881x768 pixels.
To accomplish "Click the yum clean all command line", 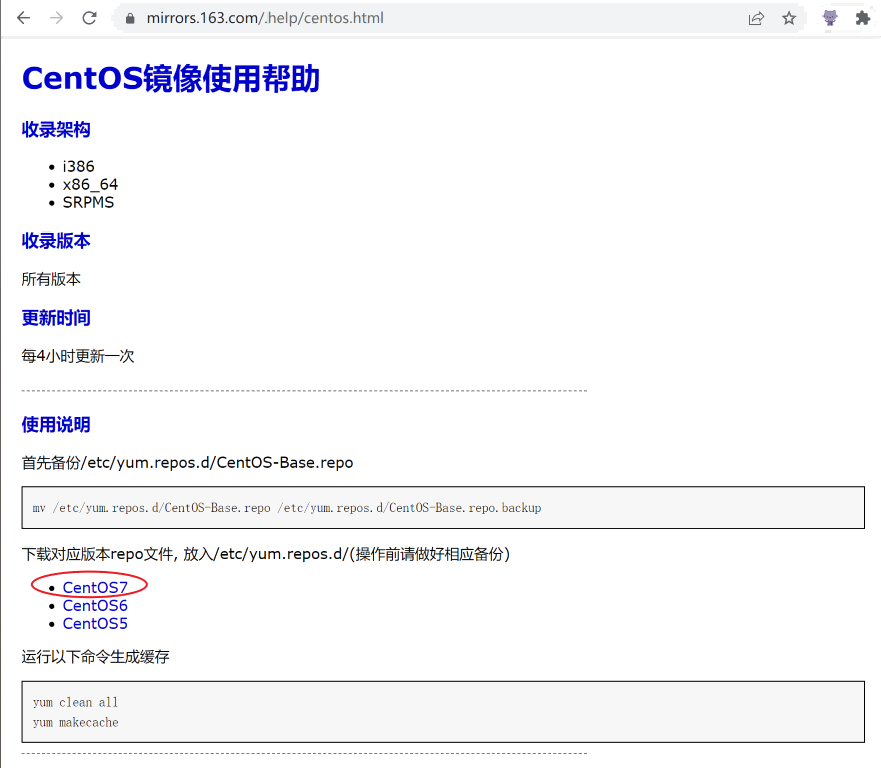I will [75, 702].
